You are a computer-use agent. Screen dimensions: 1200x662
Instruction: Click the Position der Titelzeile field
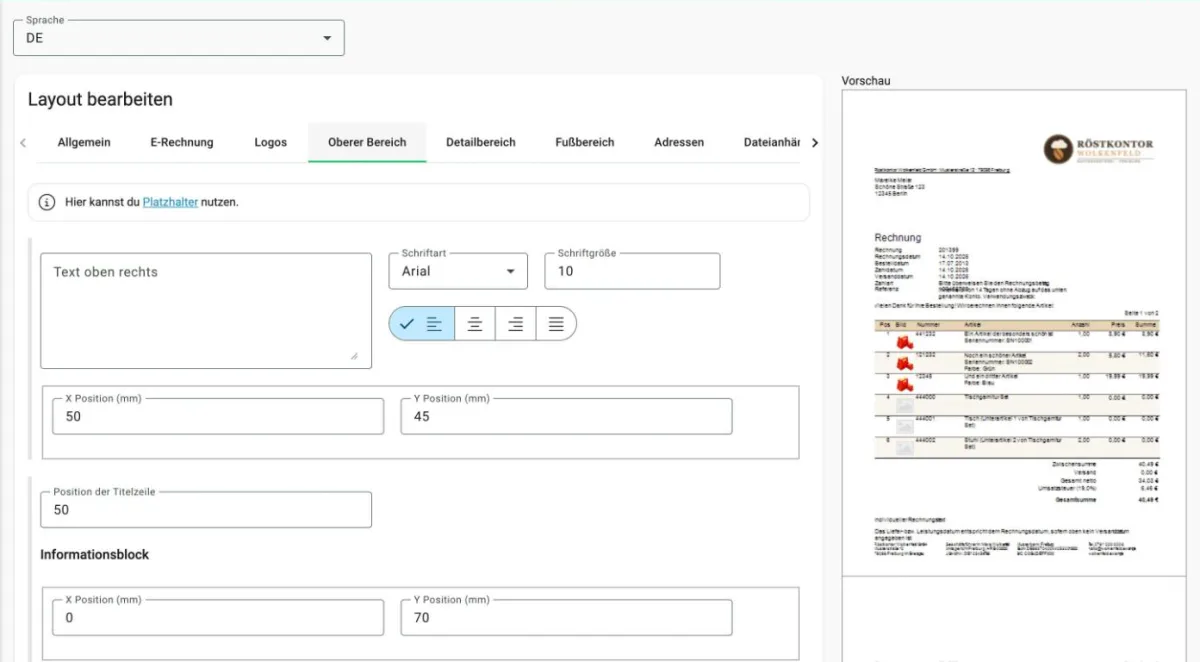[x=206, y=509]
